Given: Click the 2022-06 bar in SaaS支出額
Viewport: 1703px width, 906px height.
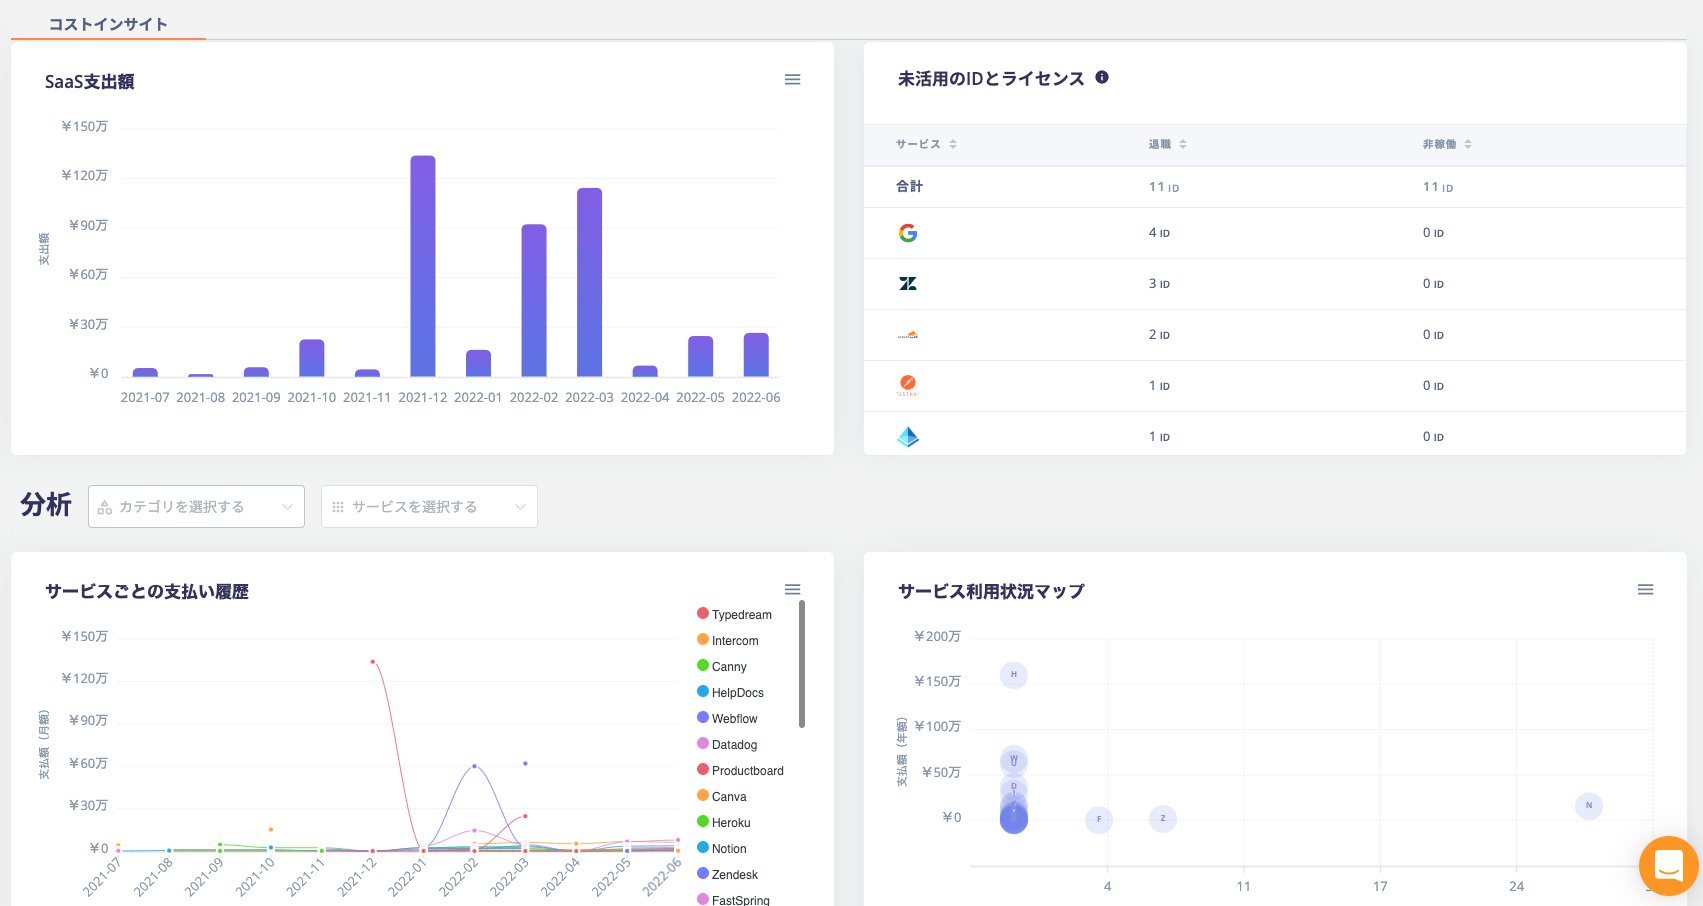Looking at the screenshot, I should pyautogui.click(x=756, y=355).
